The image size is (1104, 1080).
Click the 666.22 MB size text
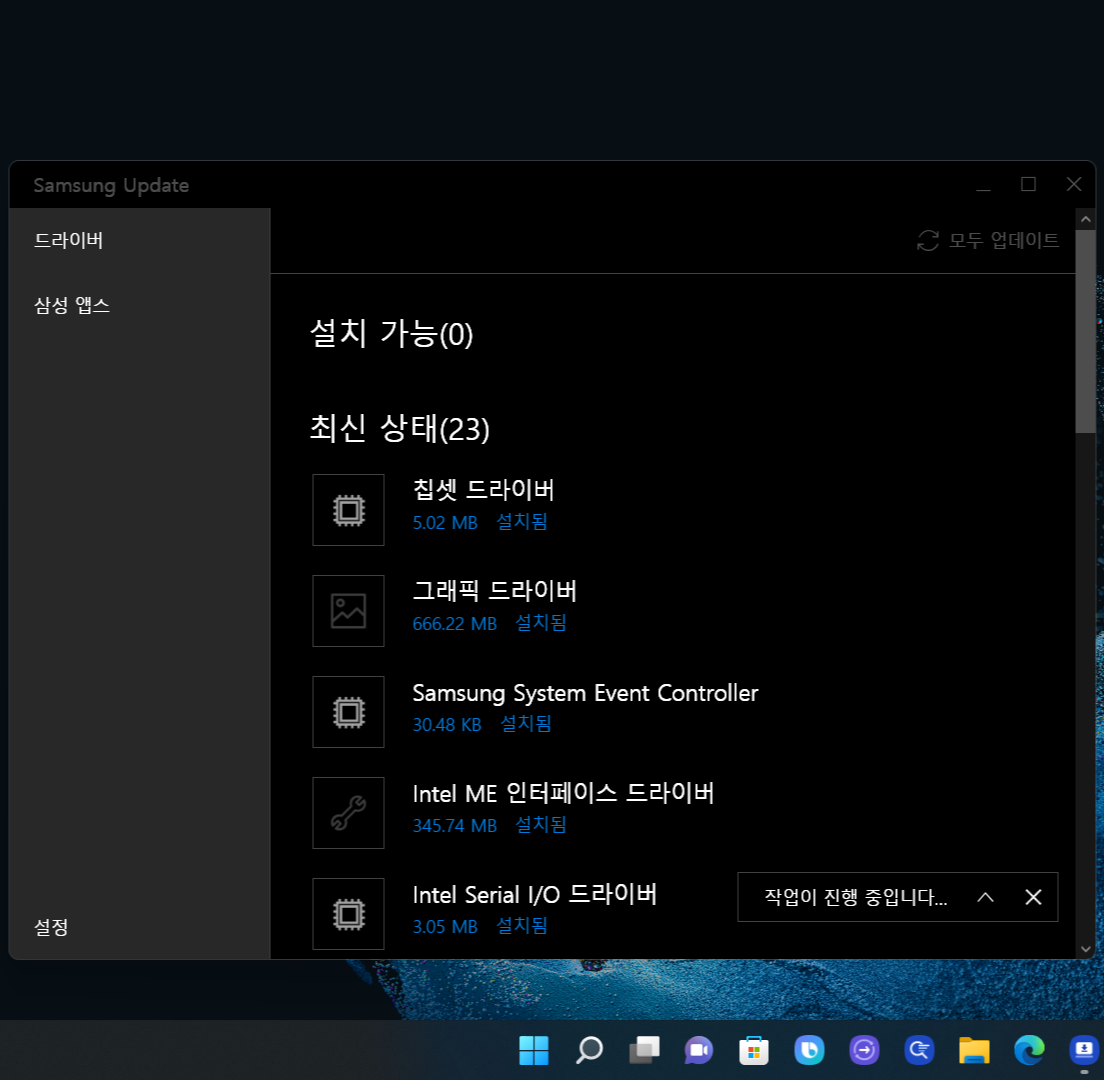pos(455,623)
